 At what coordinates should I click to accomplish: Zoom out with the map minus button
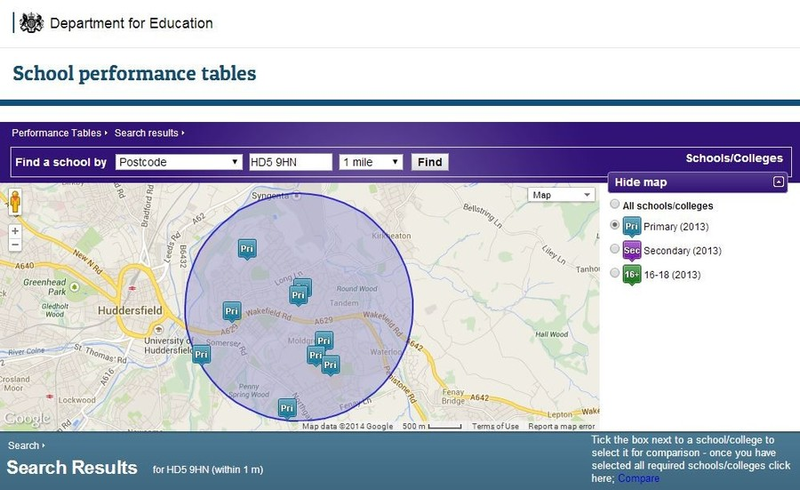[15, 244]
